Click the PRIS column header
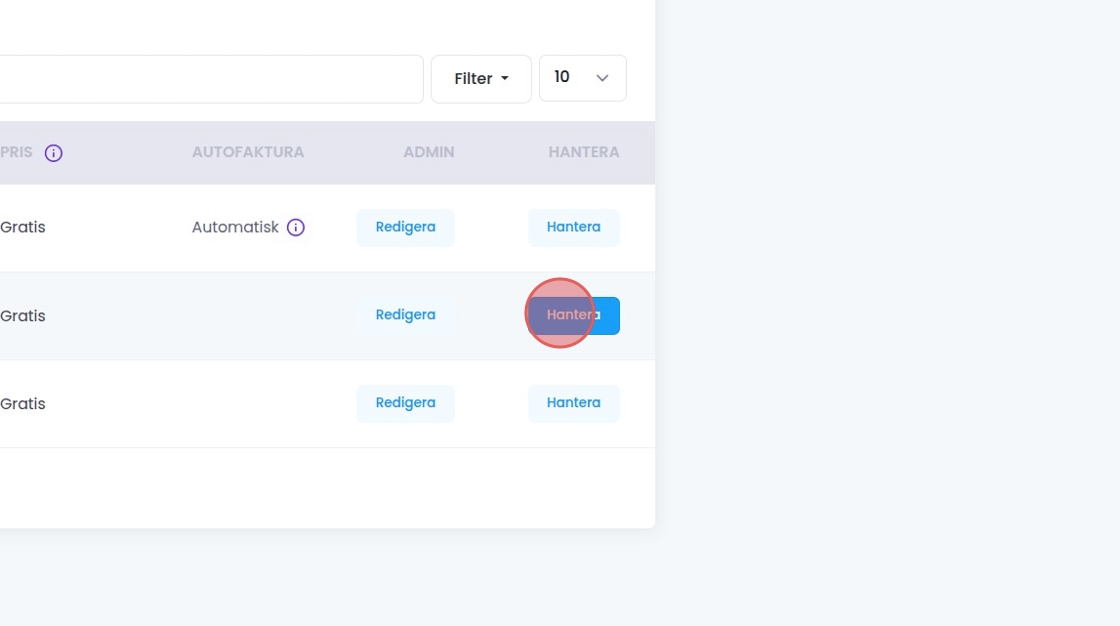The image size is (1120, 626). coord(17,153)
